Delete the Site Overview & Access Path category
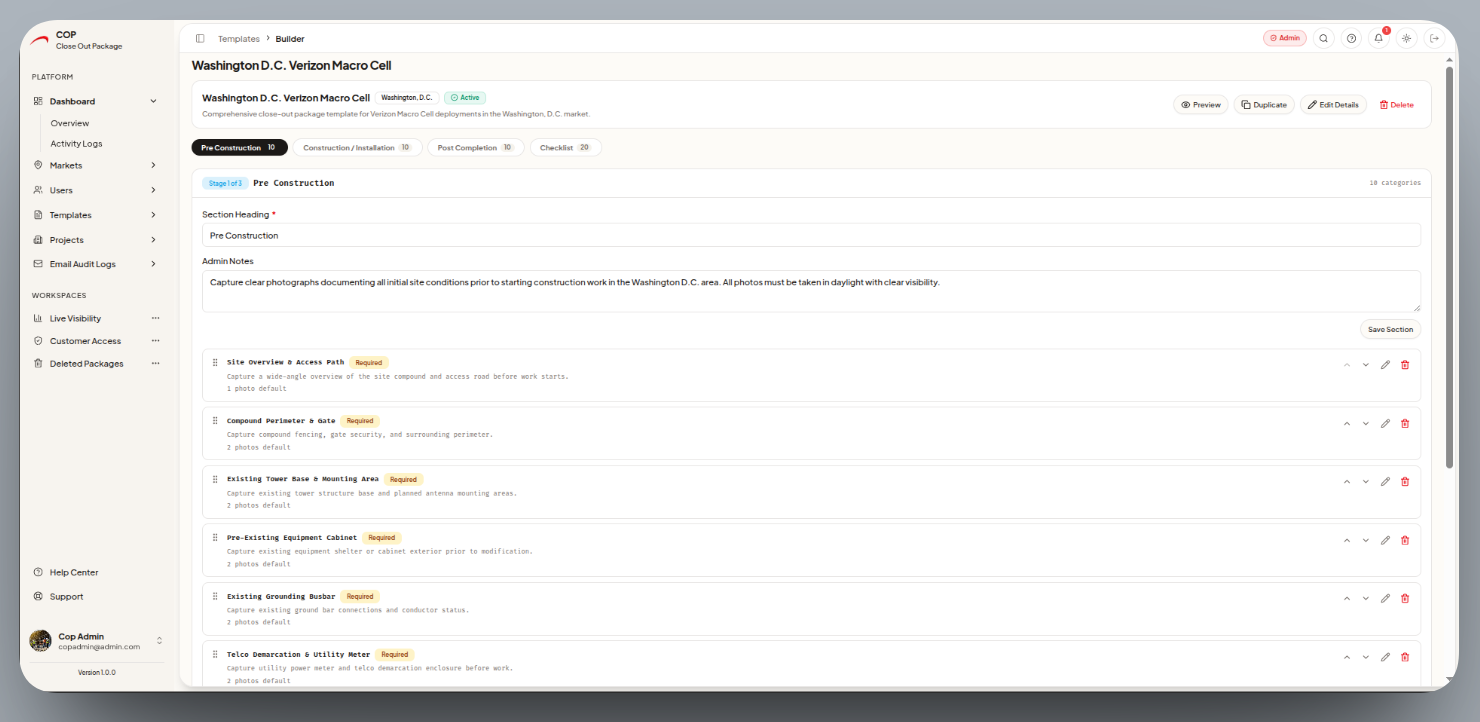The image size is (1480, 722). [x=1405, y=365]
